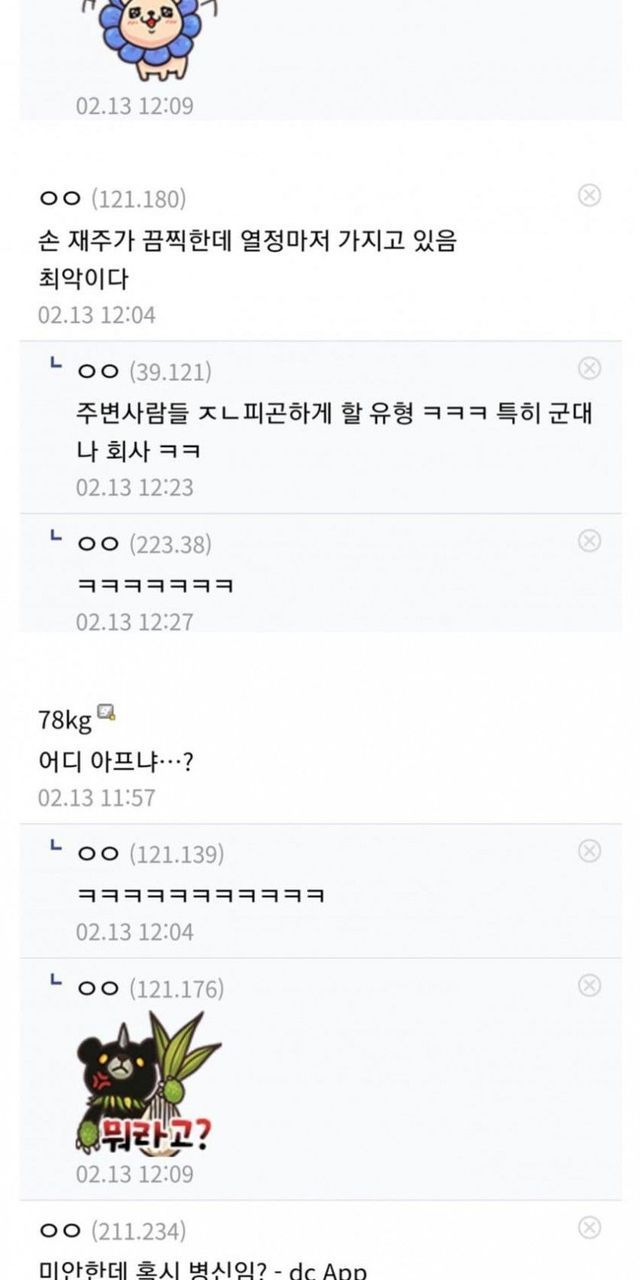Click the ㅇㅇ (121.176) author name
Screen dimensions: 640x1280
tap(150, 989)
